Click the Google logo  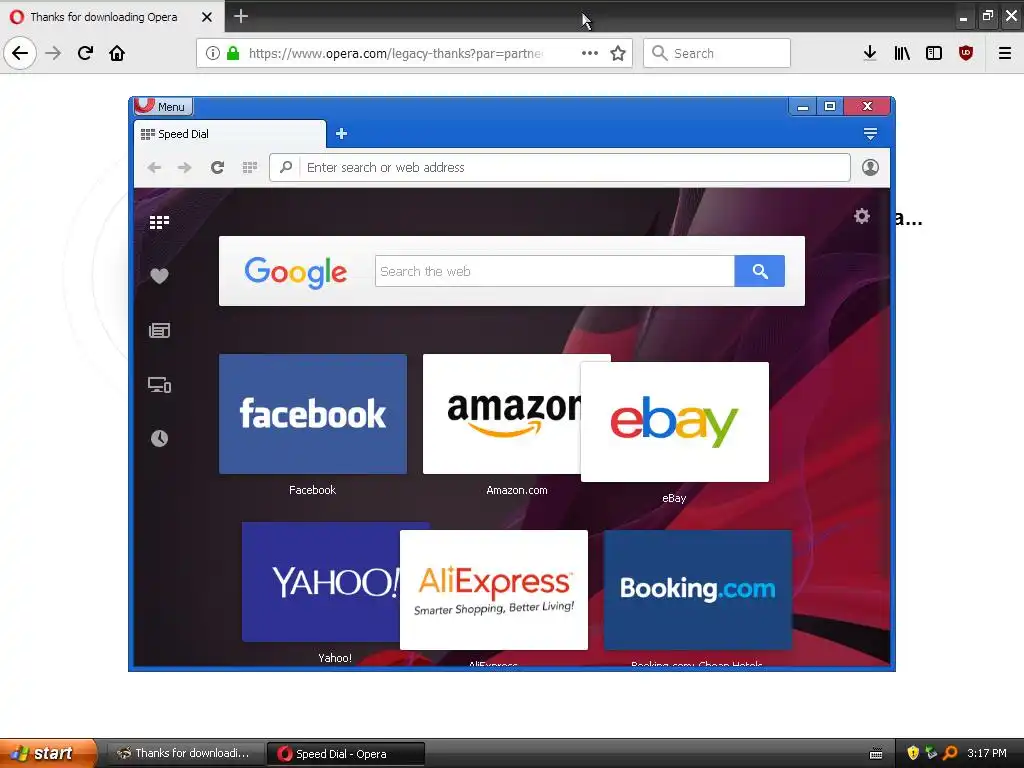[296, 272]
